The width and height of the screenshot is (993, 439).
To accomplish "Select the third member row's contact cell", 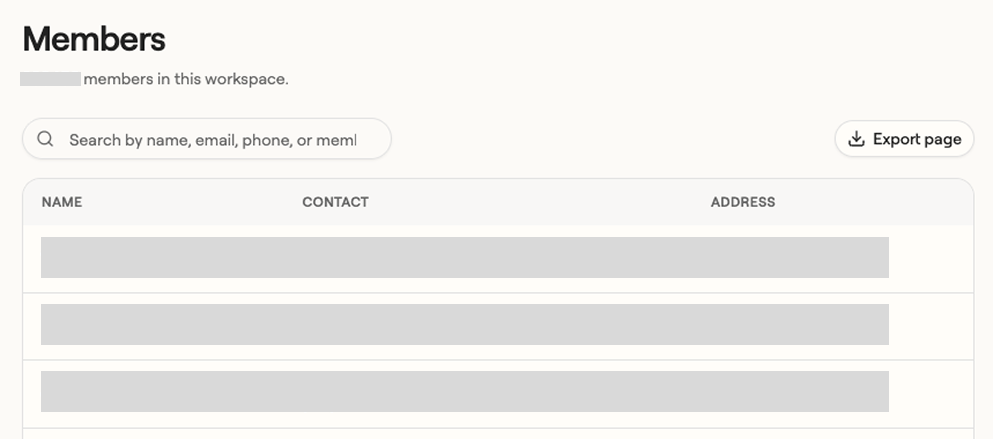I will coord(506,391).
